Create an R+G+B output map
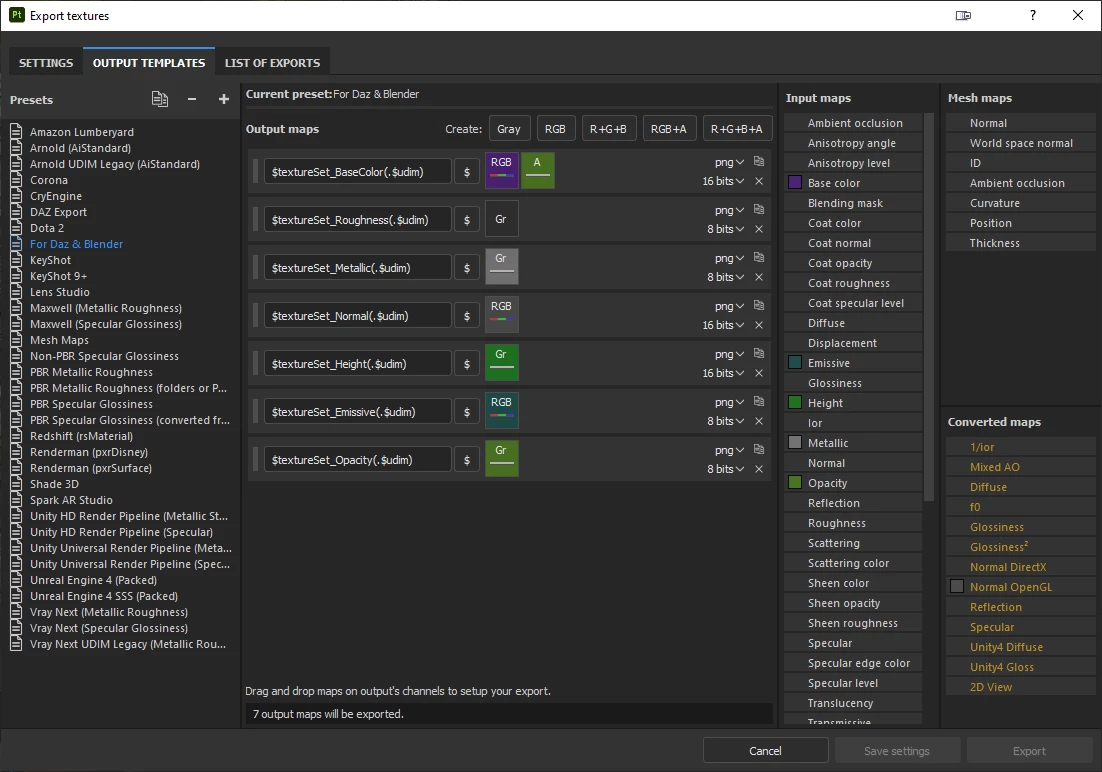The height and width of the screenshot is (772, 1102). point(608,129)
